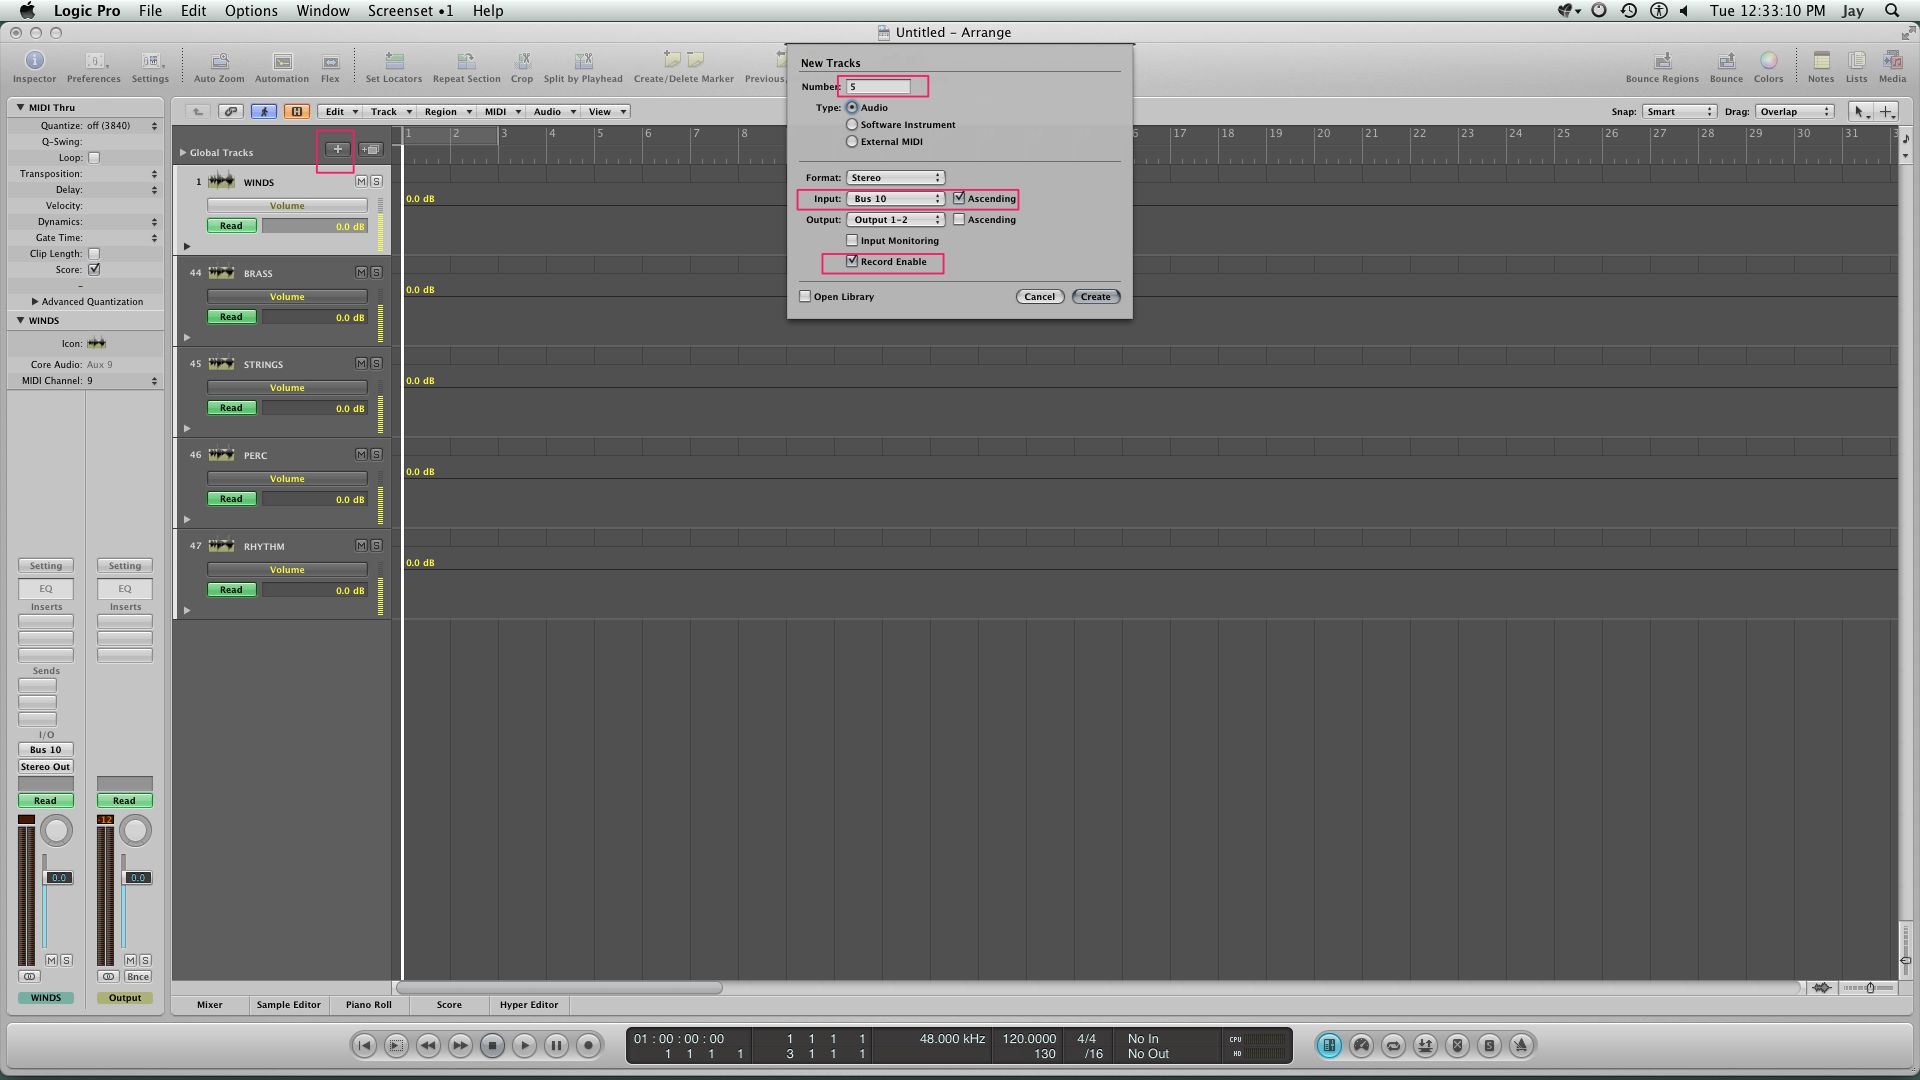Image resolution: width=1920 pixels, height=1080 pixels.
Task: Click the duplicate track button beside plus
Action: [x=371, y=149]
